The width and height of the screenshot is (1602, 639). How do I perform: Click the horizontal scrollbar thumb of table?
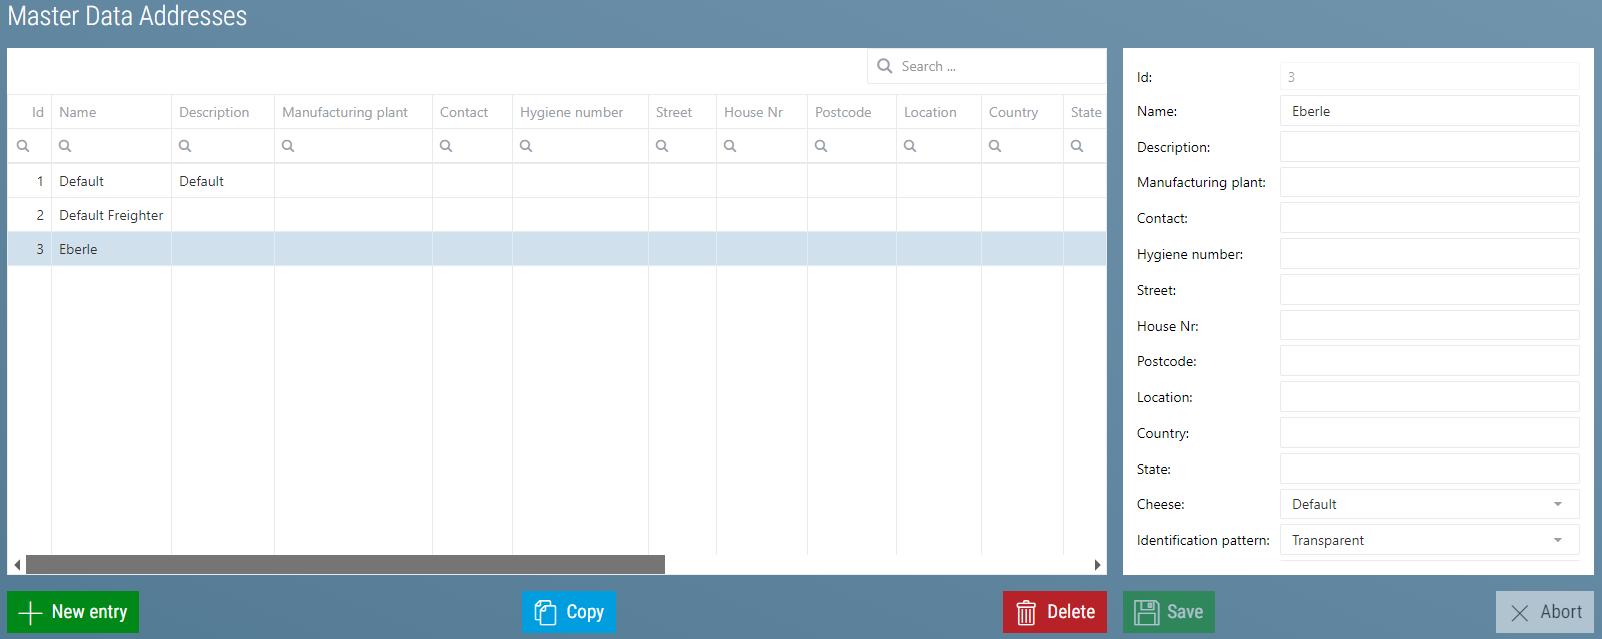tap(345, 565)
